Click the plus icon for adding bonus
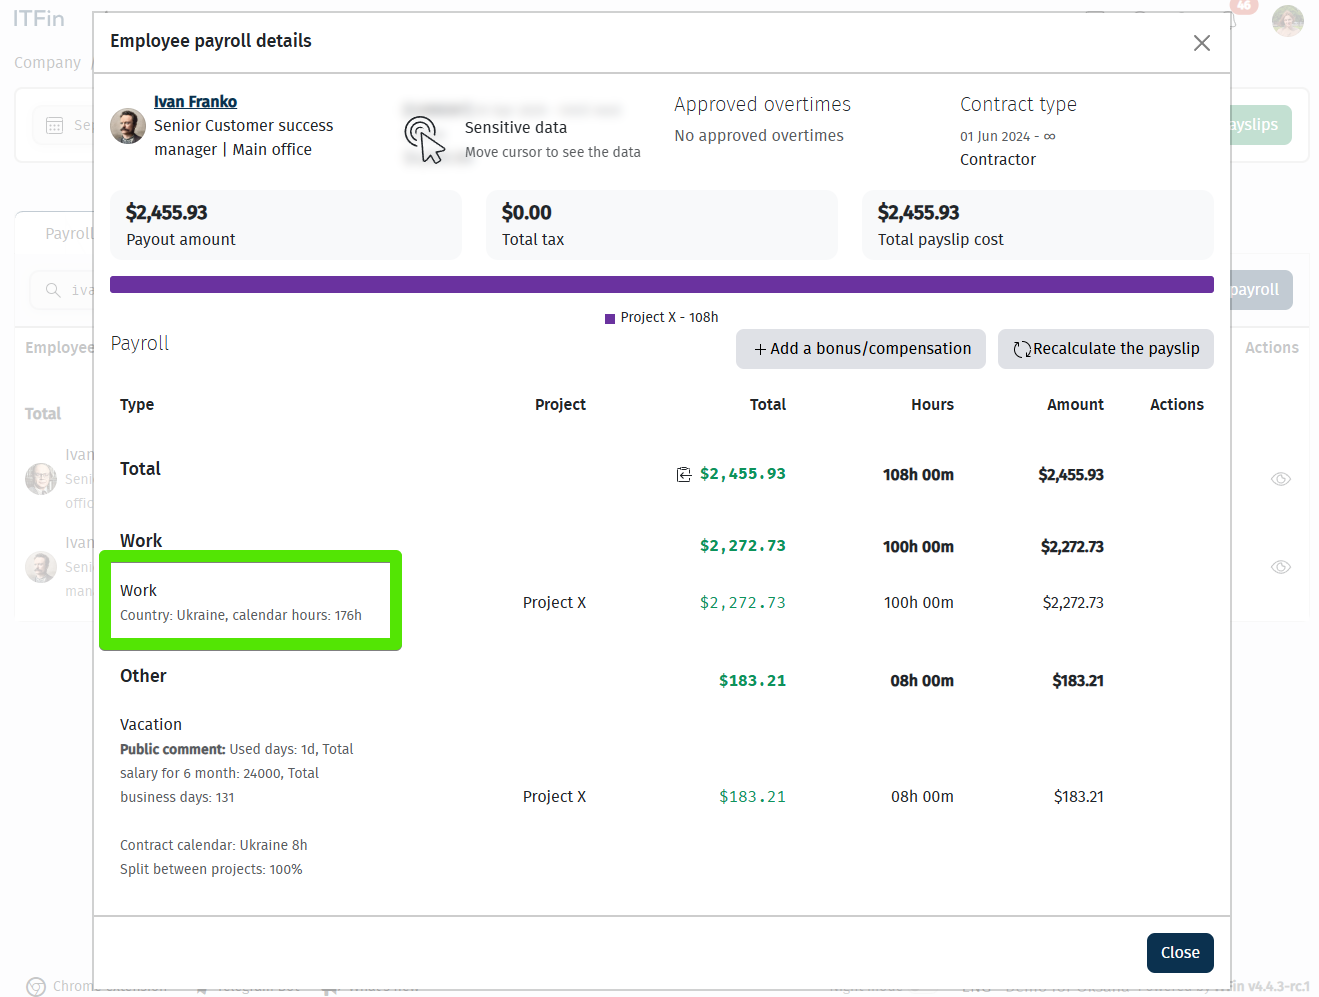Screen dimensions: 1319x997 [x=760, y=349]
